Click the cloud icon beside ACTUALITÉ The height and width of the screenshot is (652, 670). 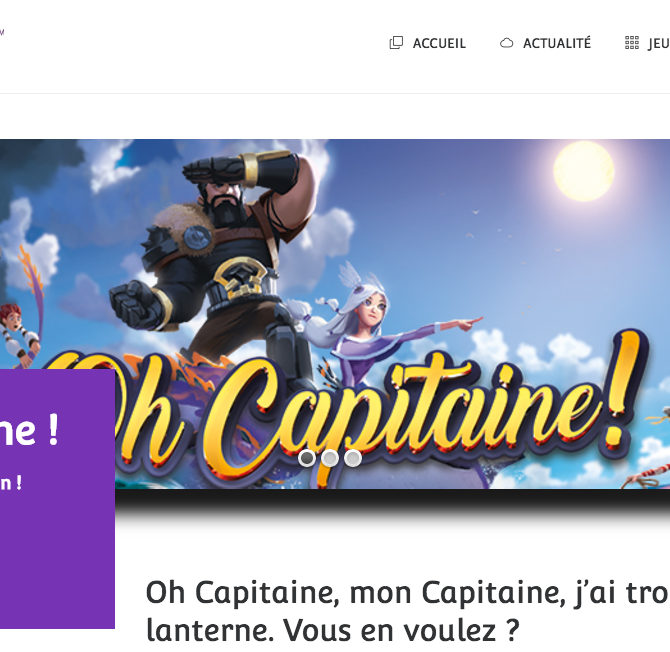(506, 43)
